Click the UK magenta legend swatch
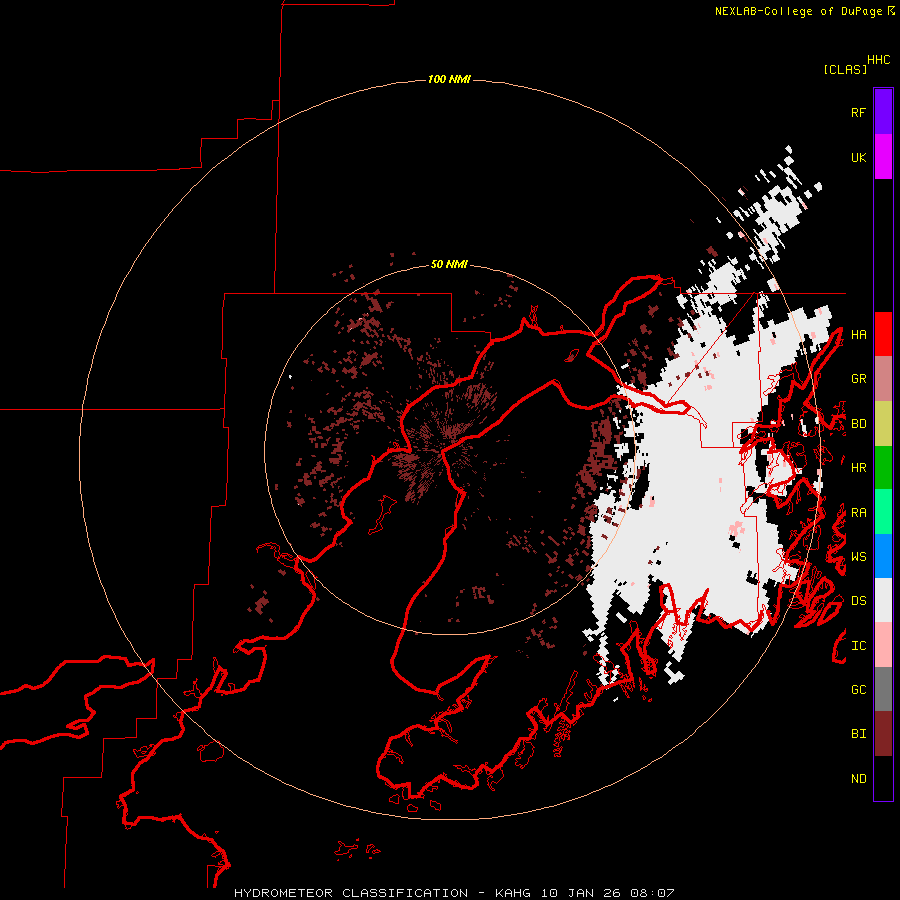 pyautogui.click(x=883, y=157)
